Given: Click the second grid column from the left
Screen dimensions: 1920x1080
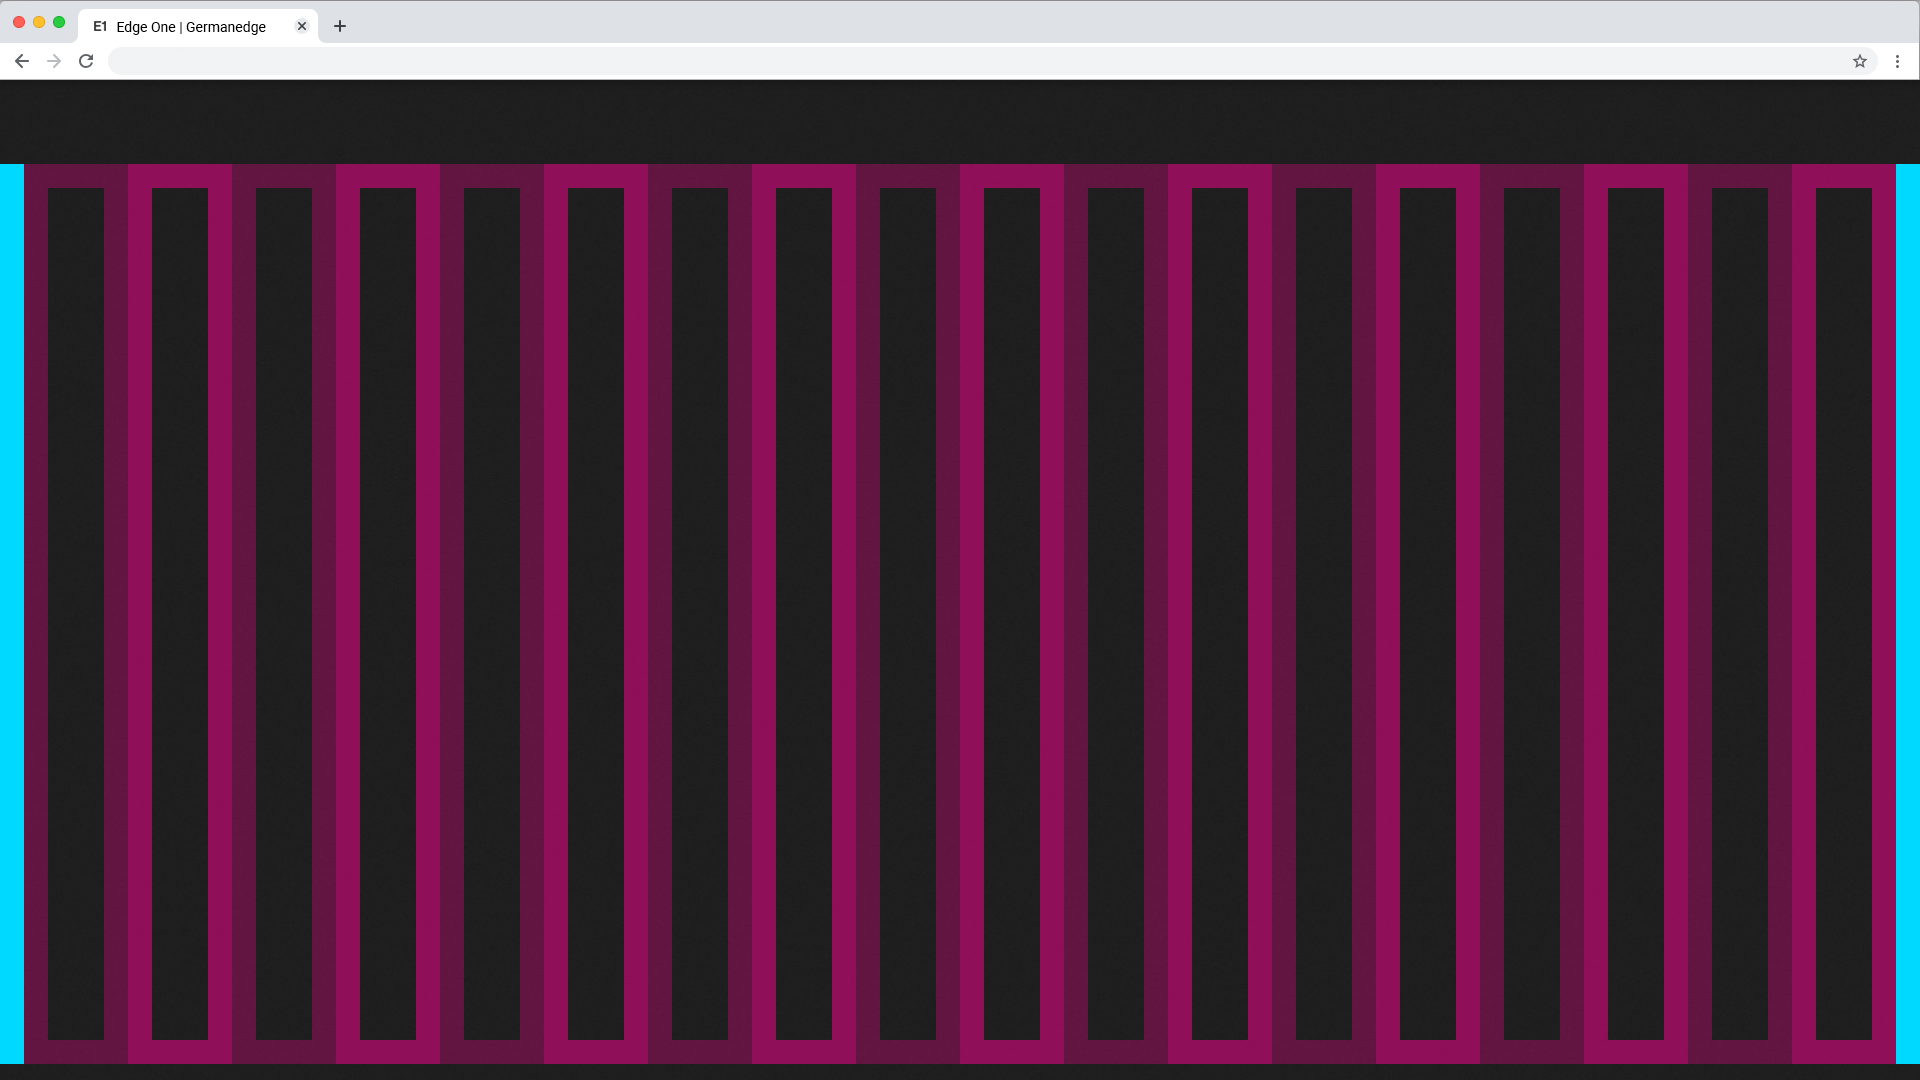Looking at the screenshot, I should click(x=180, y=612).
